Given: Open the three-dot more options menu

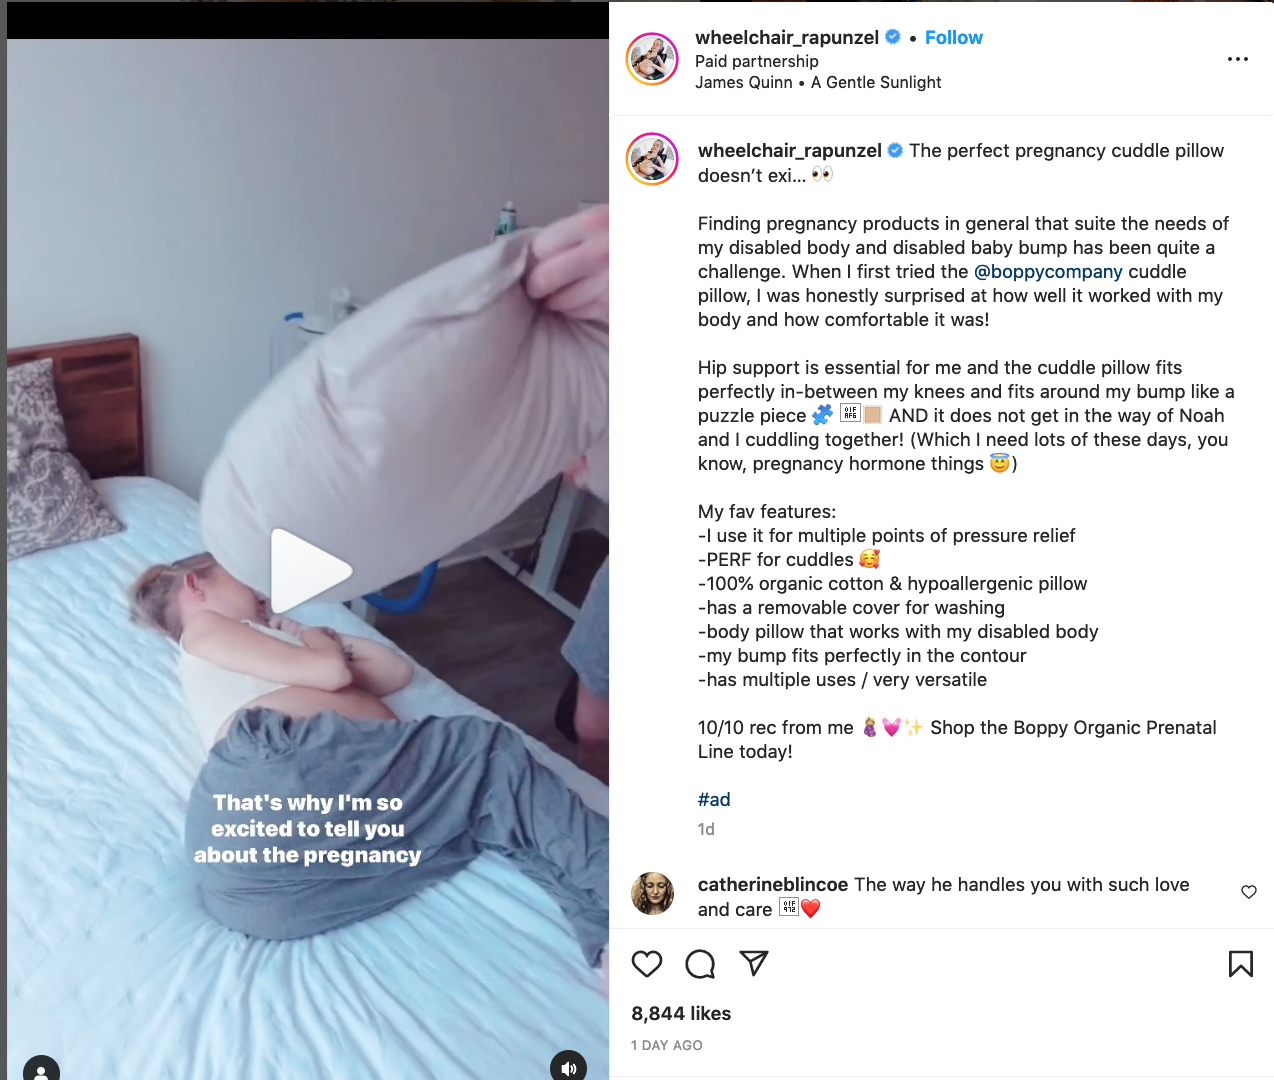Looking at the screenshot, I should [x=1238, y=59].
